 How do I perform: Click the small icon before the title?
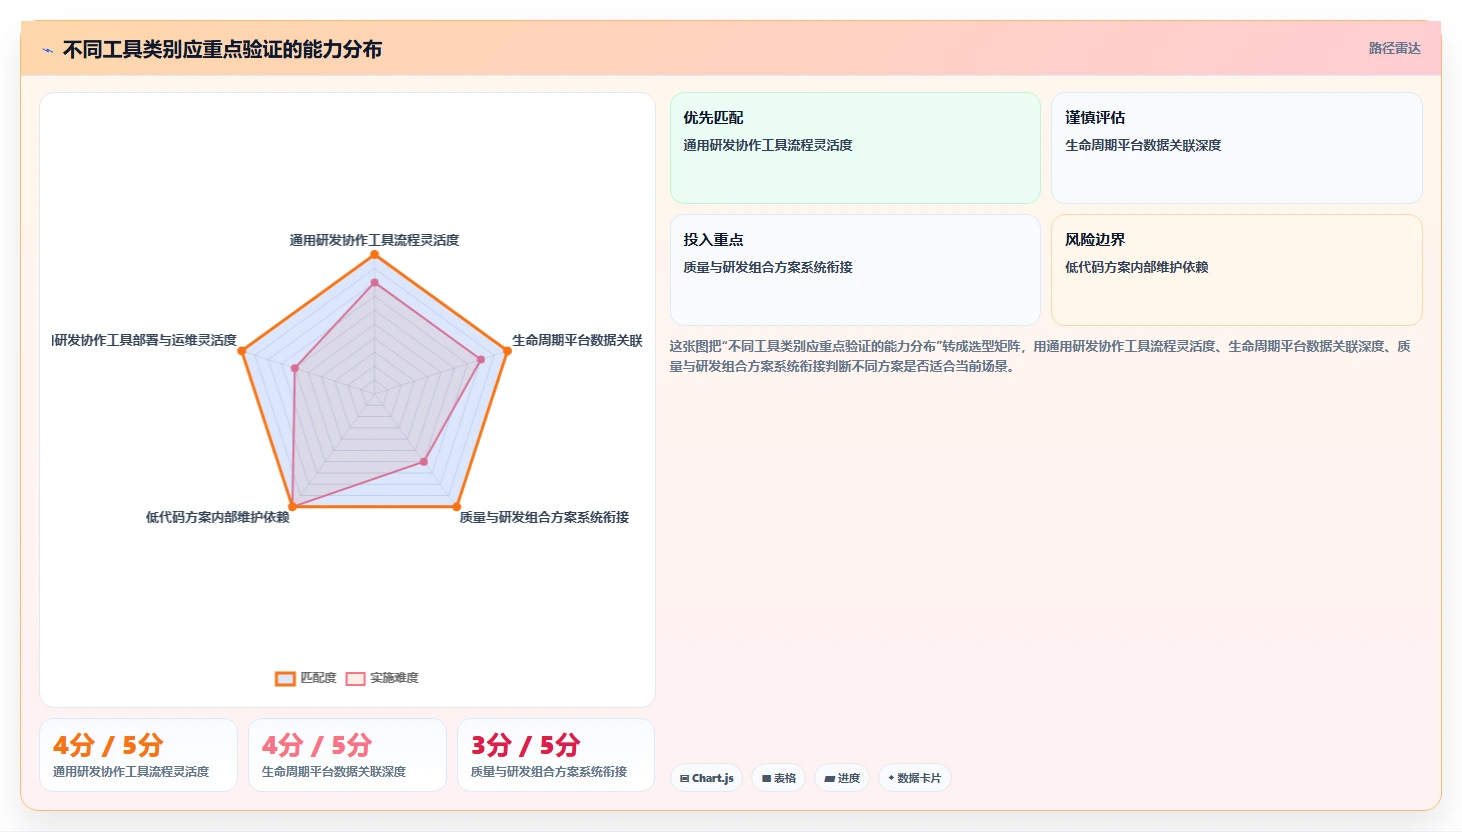[x=47, y=50]
